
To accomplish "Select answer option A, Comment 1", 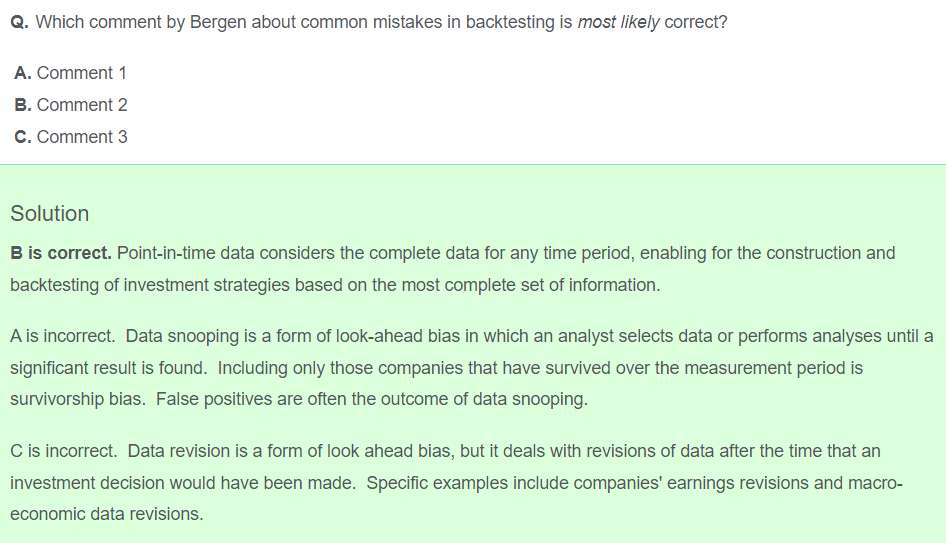I will coord(71,73).
